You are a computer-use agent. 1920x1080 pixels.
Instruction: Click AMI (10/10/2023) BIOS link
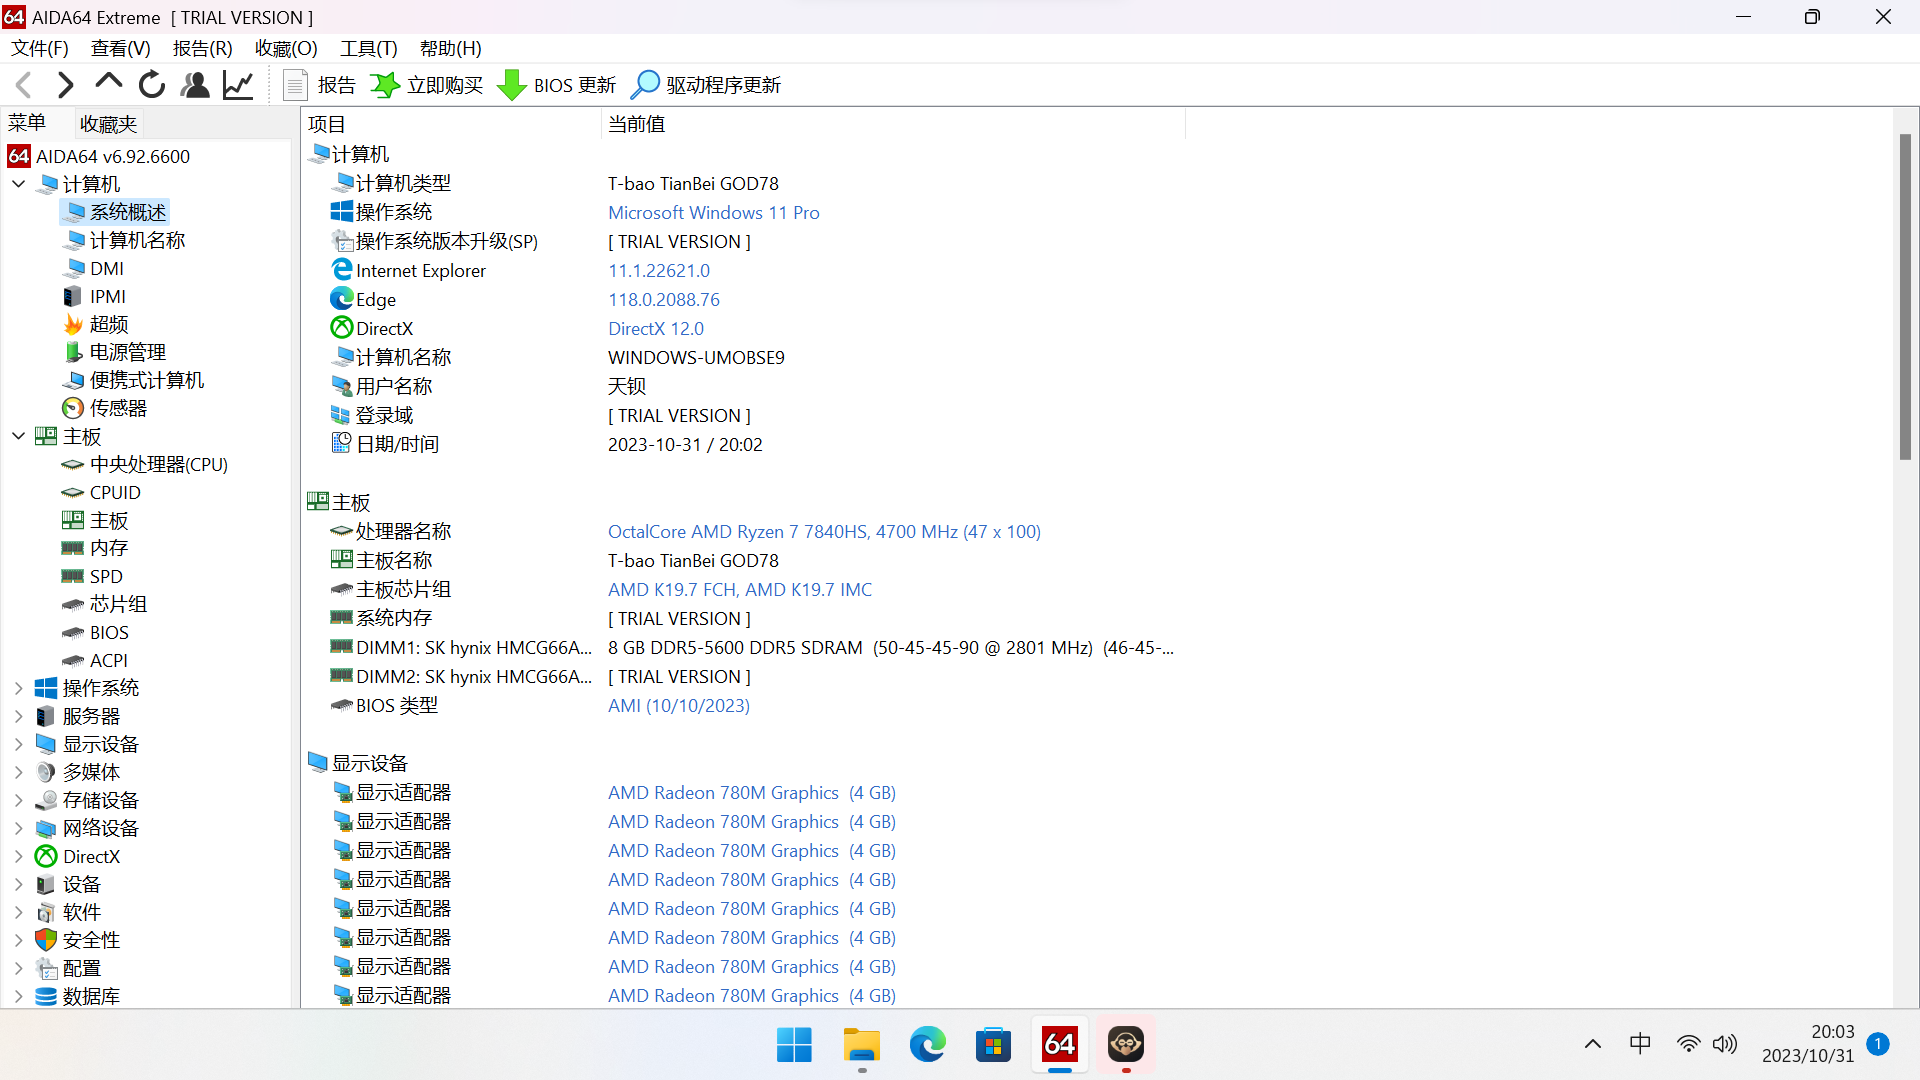[679, 706]
